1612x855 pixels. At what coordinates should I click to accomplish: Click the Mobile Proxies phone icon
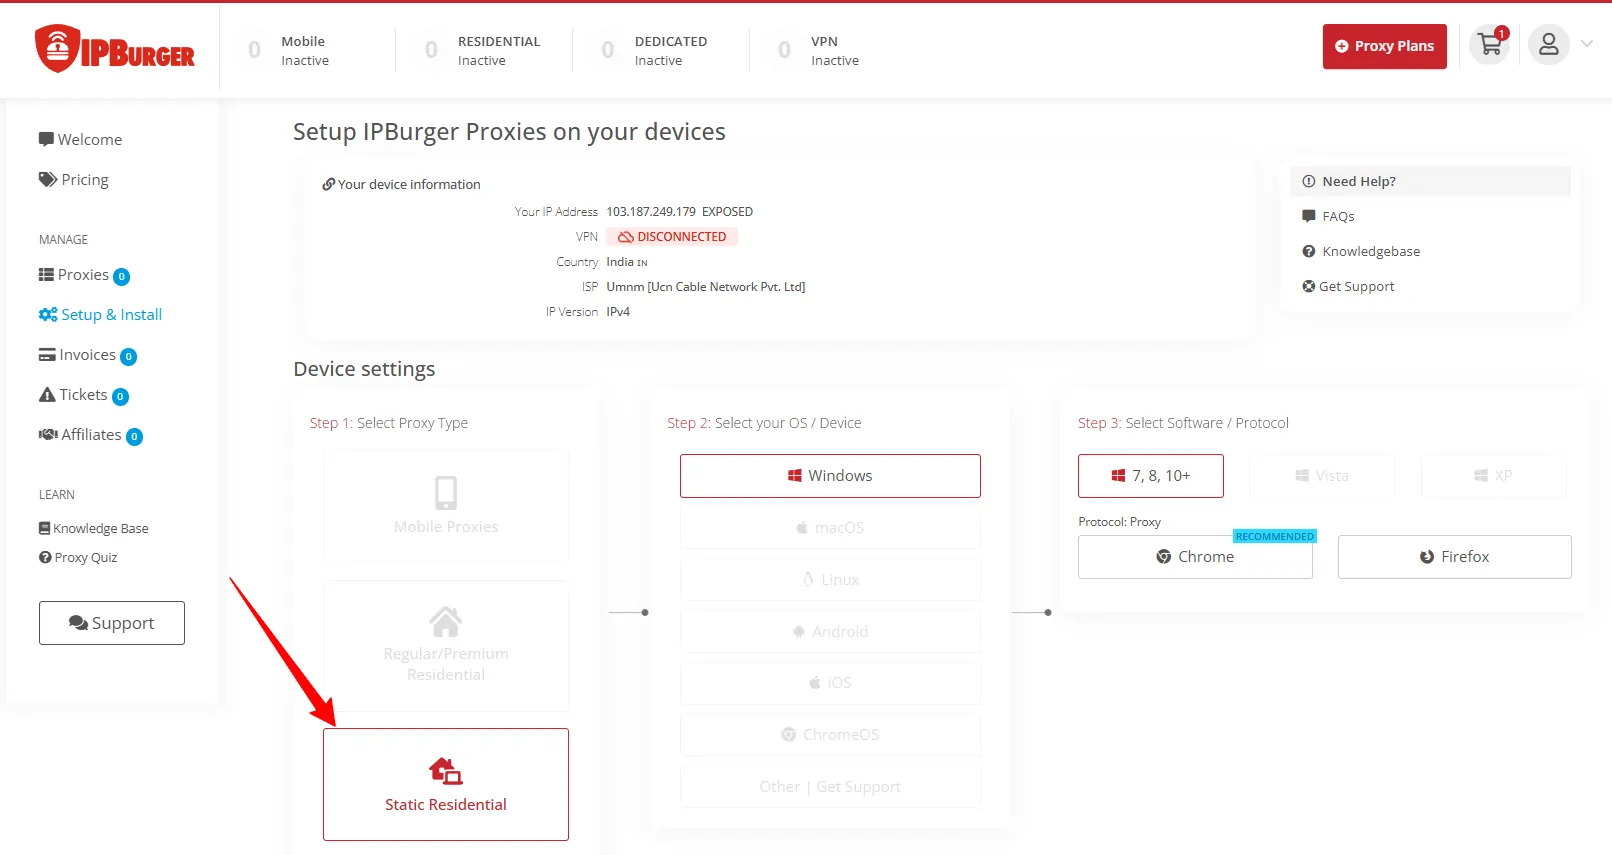[x=446, y=493]
